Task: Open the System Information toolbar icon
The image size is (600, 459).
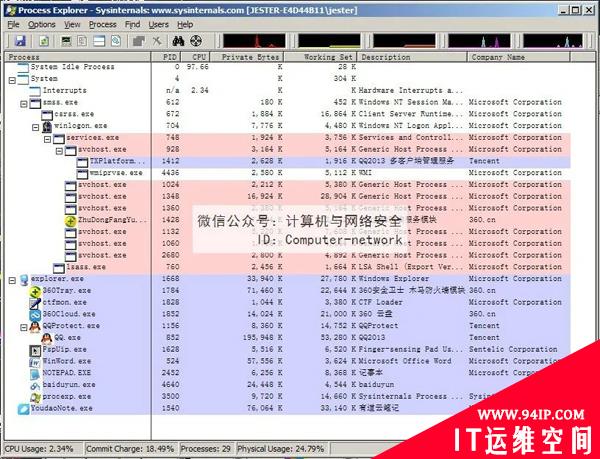Action: pos(66,41)
